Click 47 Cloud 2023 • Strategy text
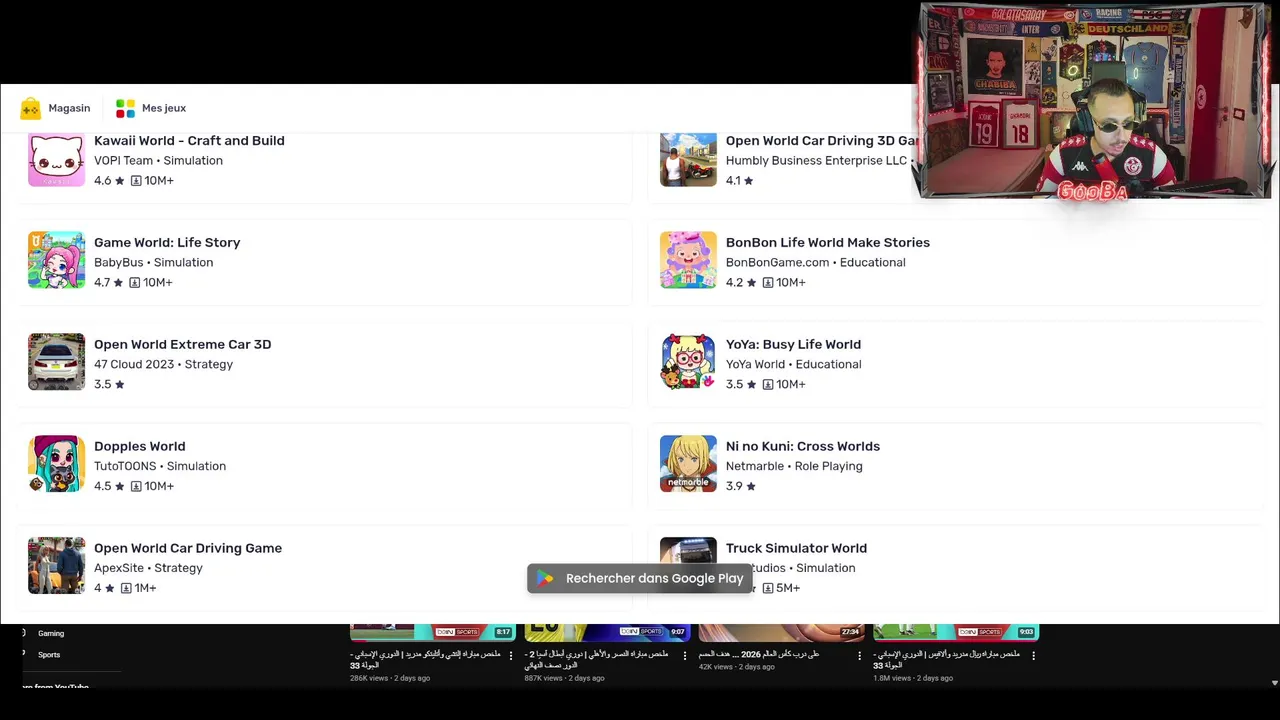Viewport: 1280px width, 720px height. (x=163, y=365)
